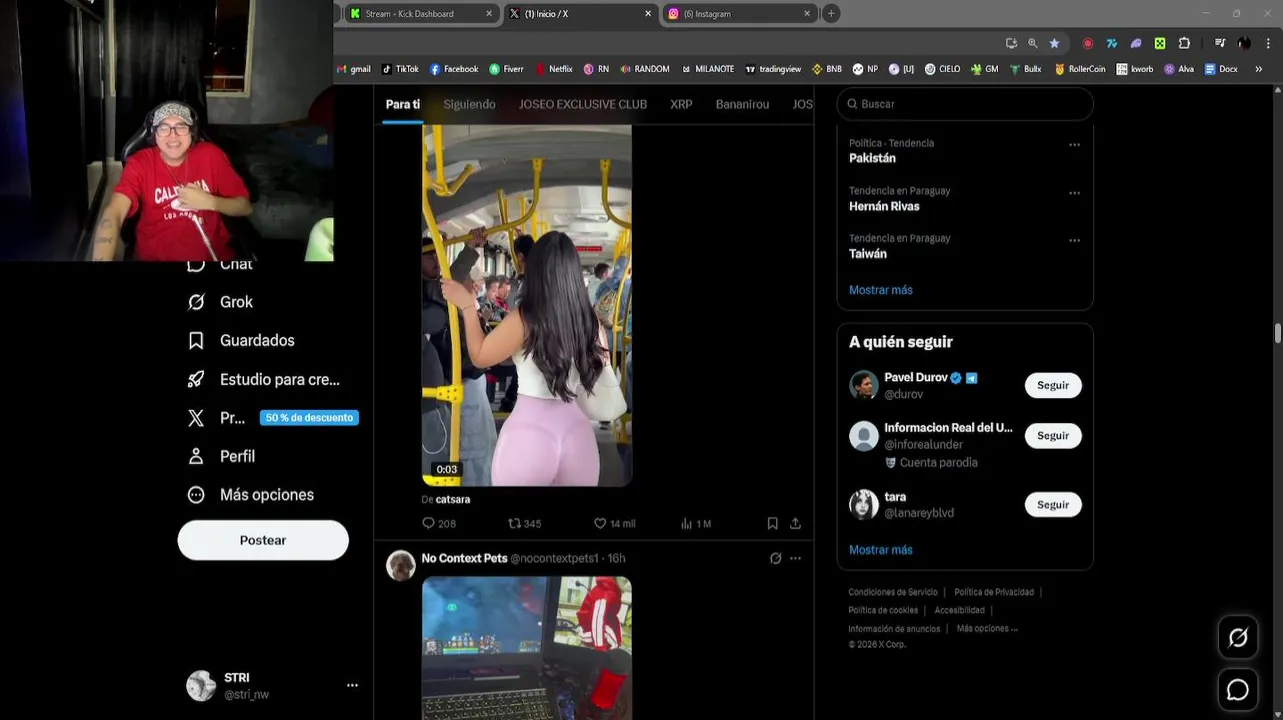This screenshot has height=720, width=1283.
Task: Share the catsara video post
Action: click(795, 523)
